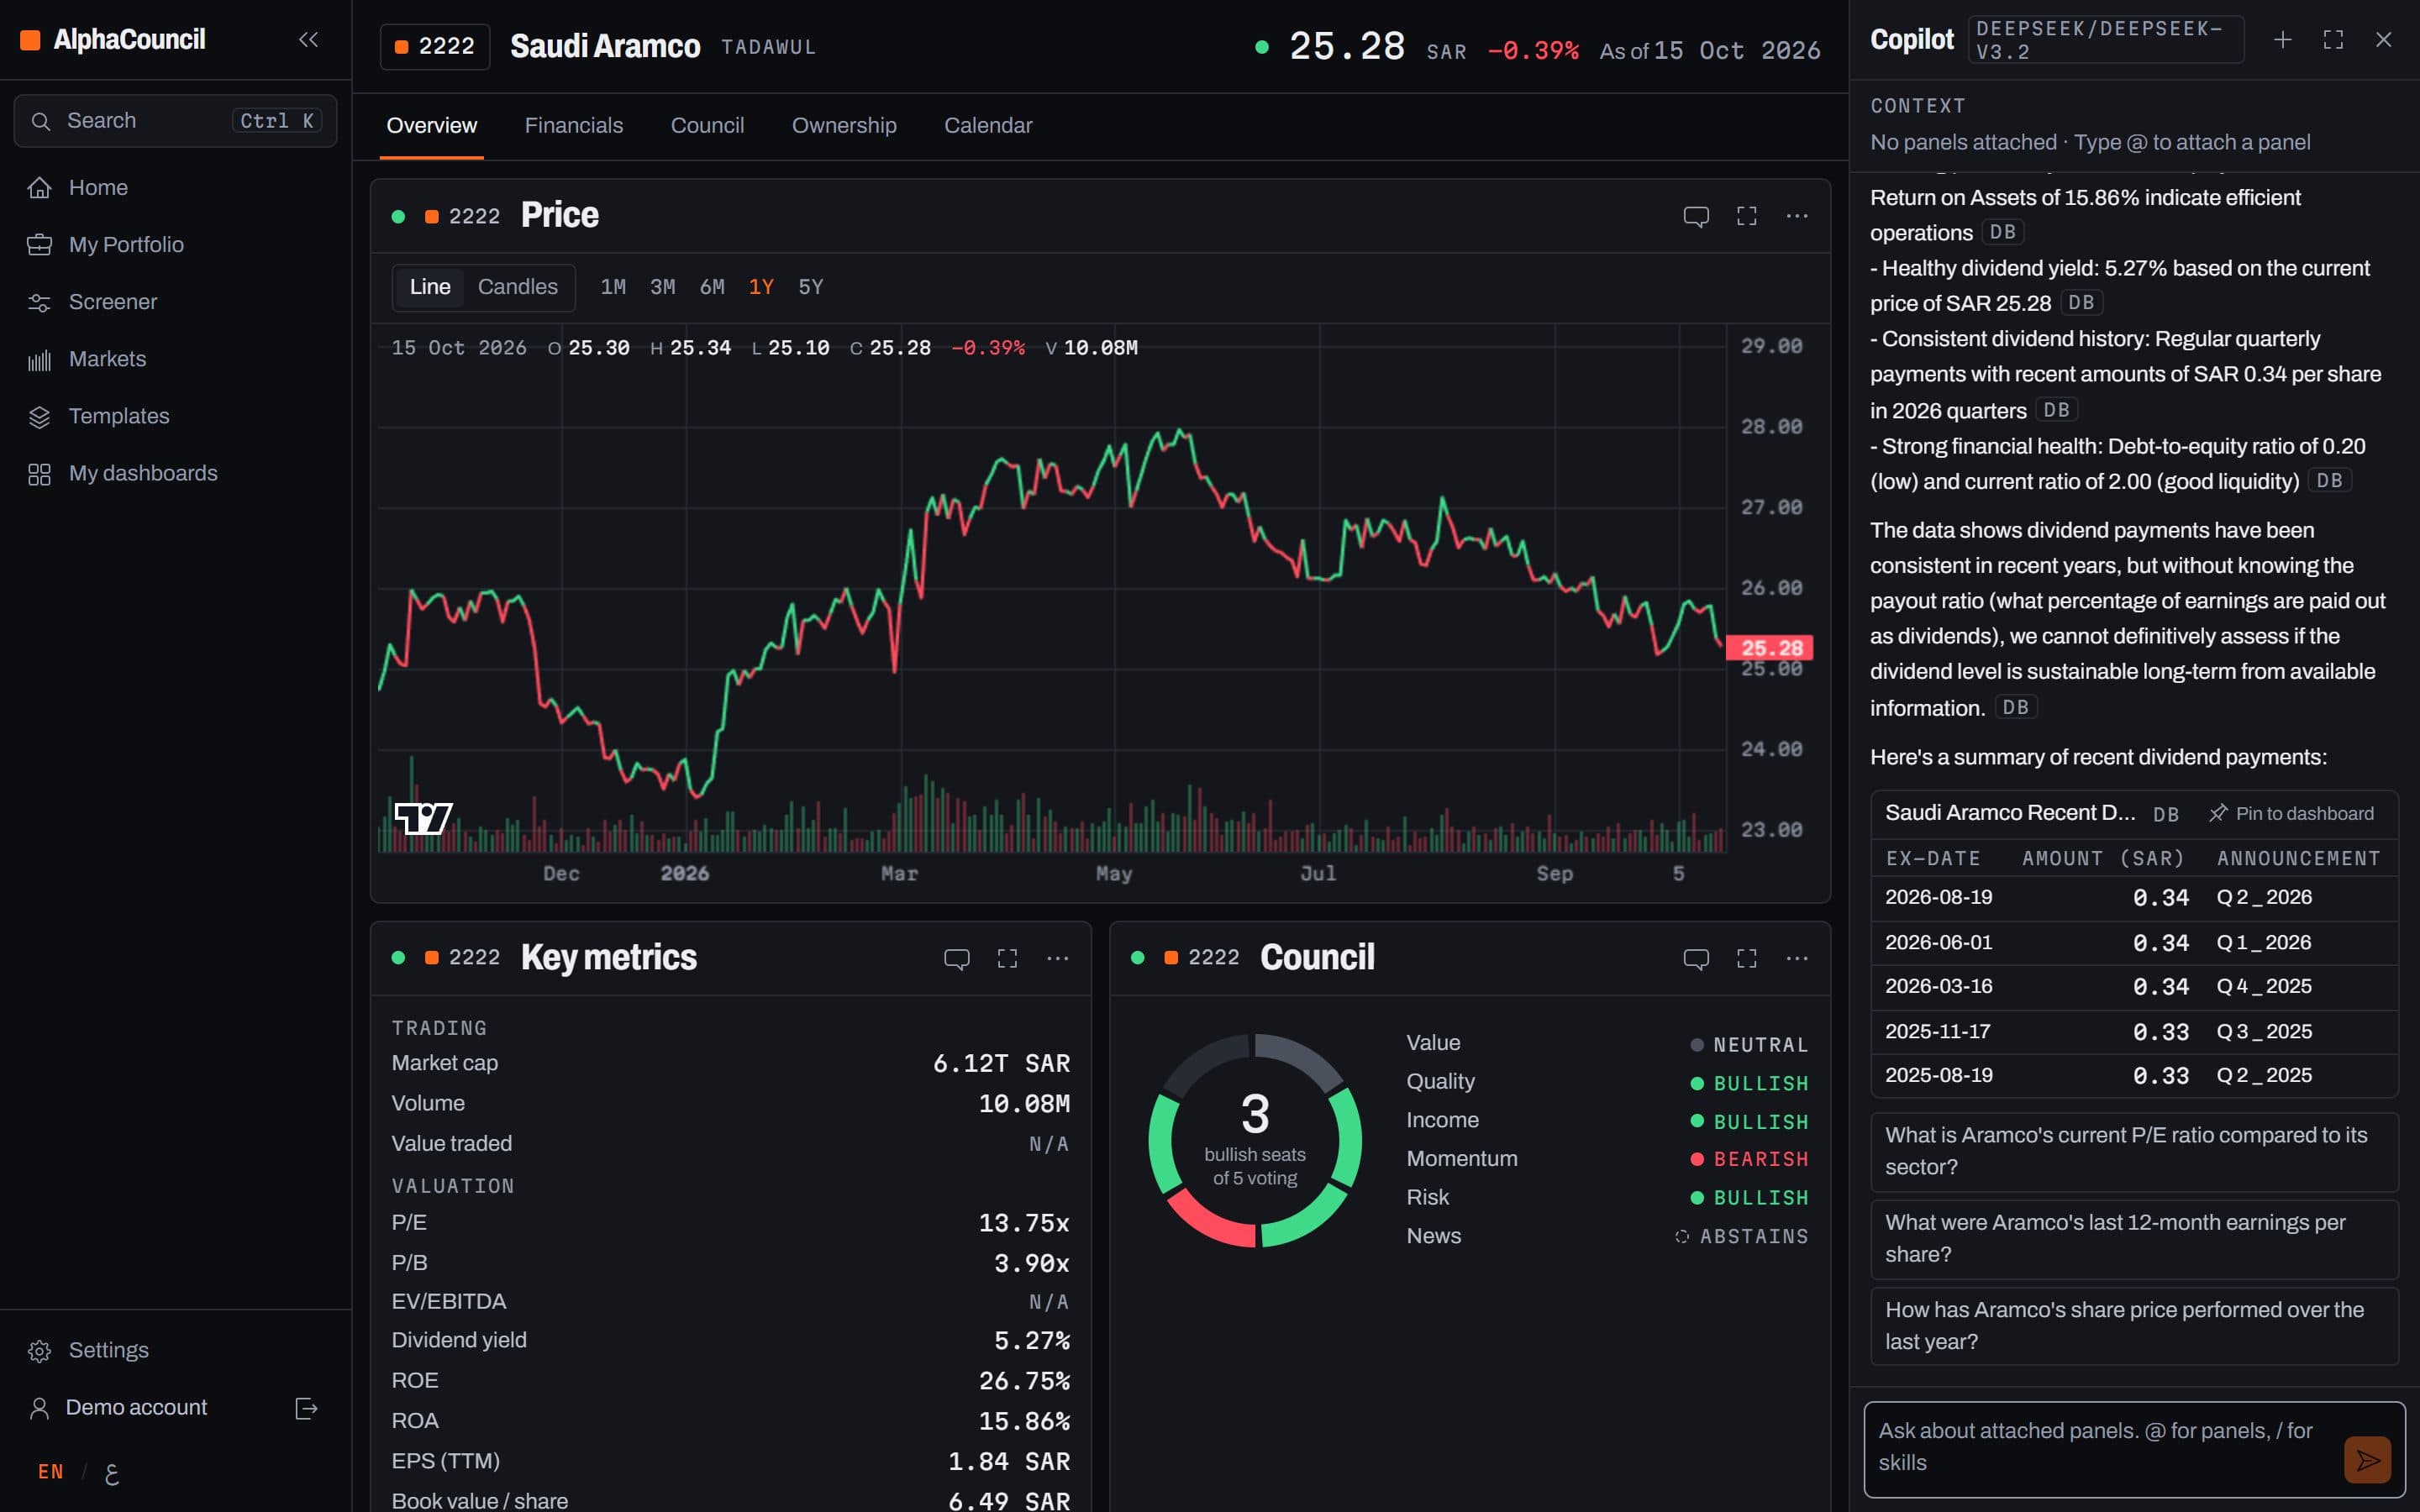Start new Copilot chat with plus icon
This screenshot has height=1512, width=2420.
coord(2282,39)
